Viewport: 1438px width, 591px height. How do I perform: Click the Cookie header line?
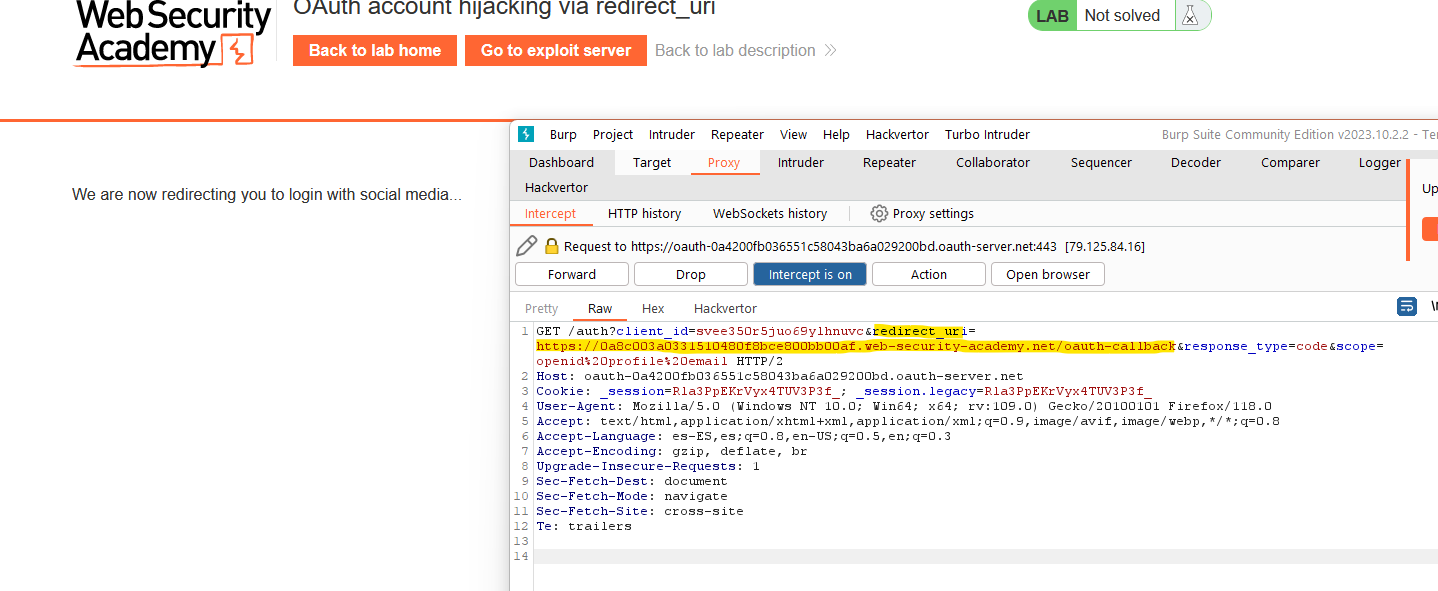[x=844, y=391]
